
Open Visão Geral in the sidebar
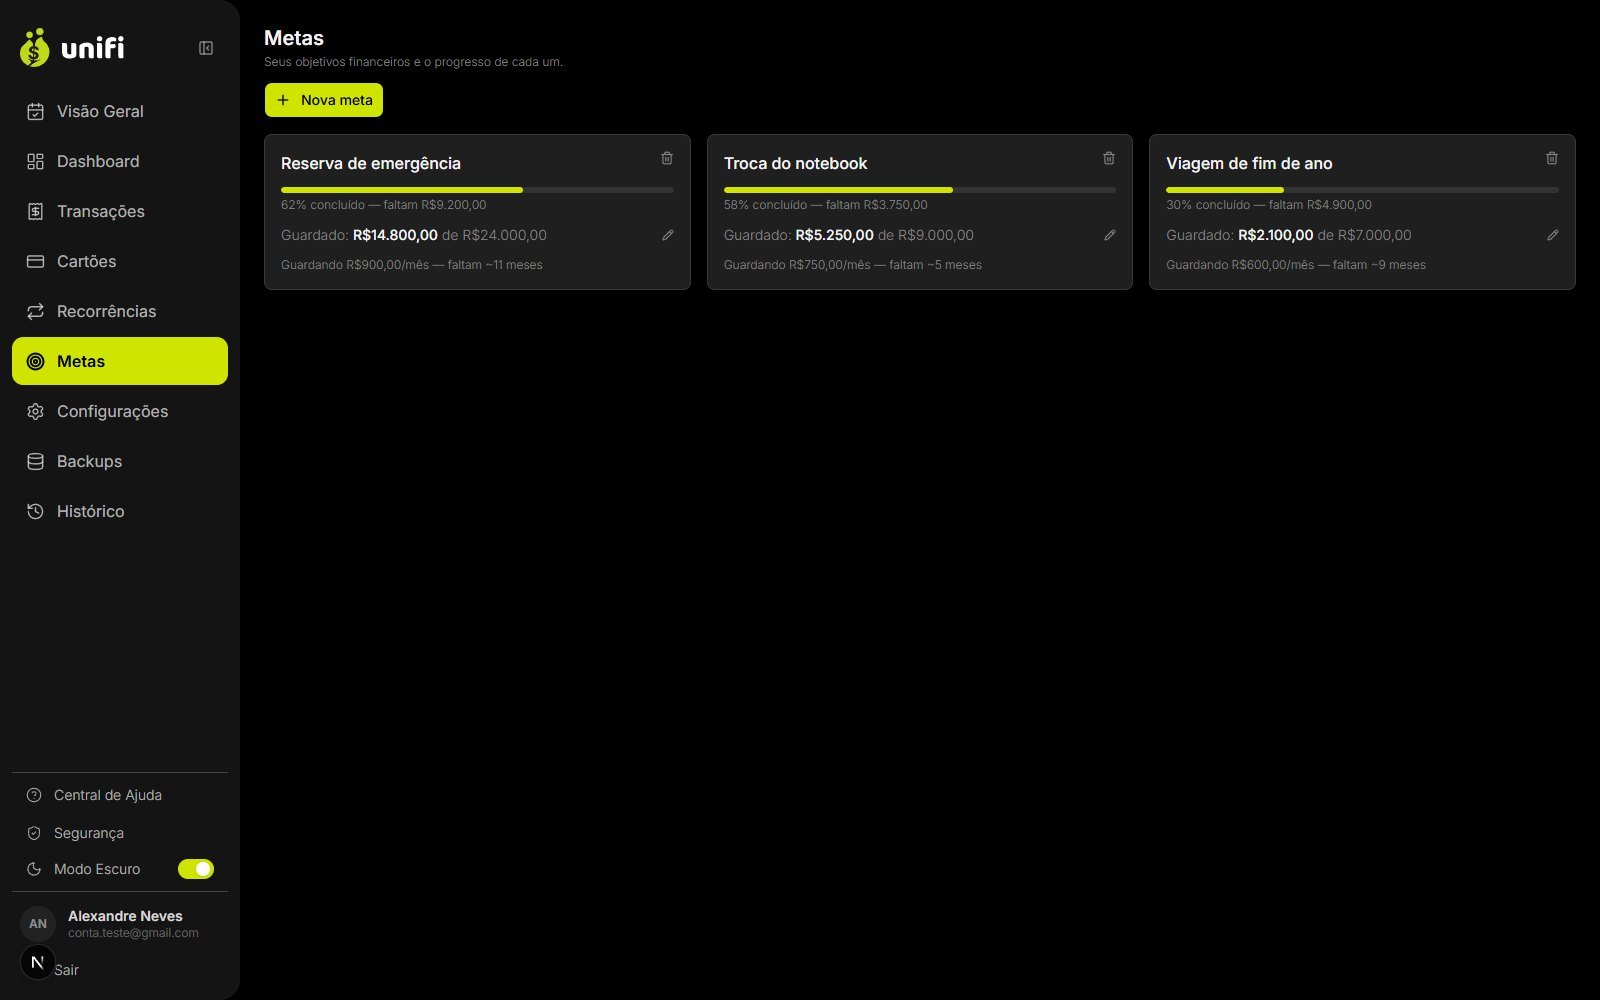click(120, 111)
